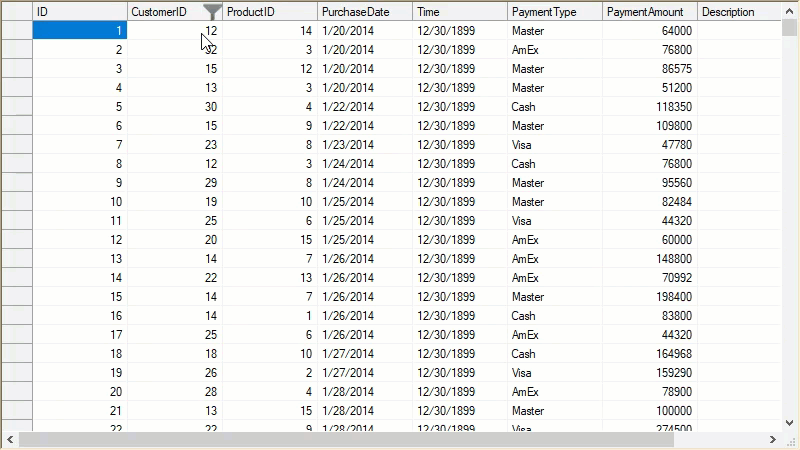
Task: Click the horizontal scrollbar right arrow
Action: pos(772,440)
